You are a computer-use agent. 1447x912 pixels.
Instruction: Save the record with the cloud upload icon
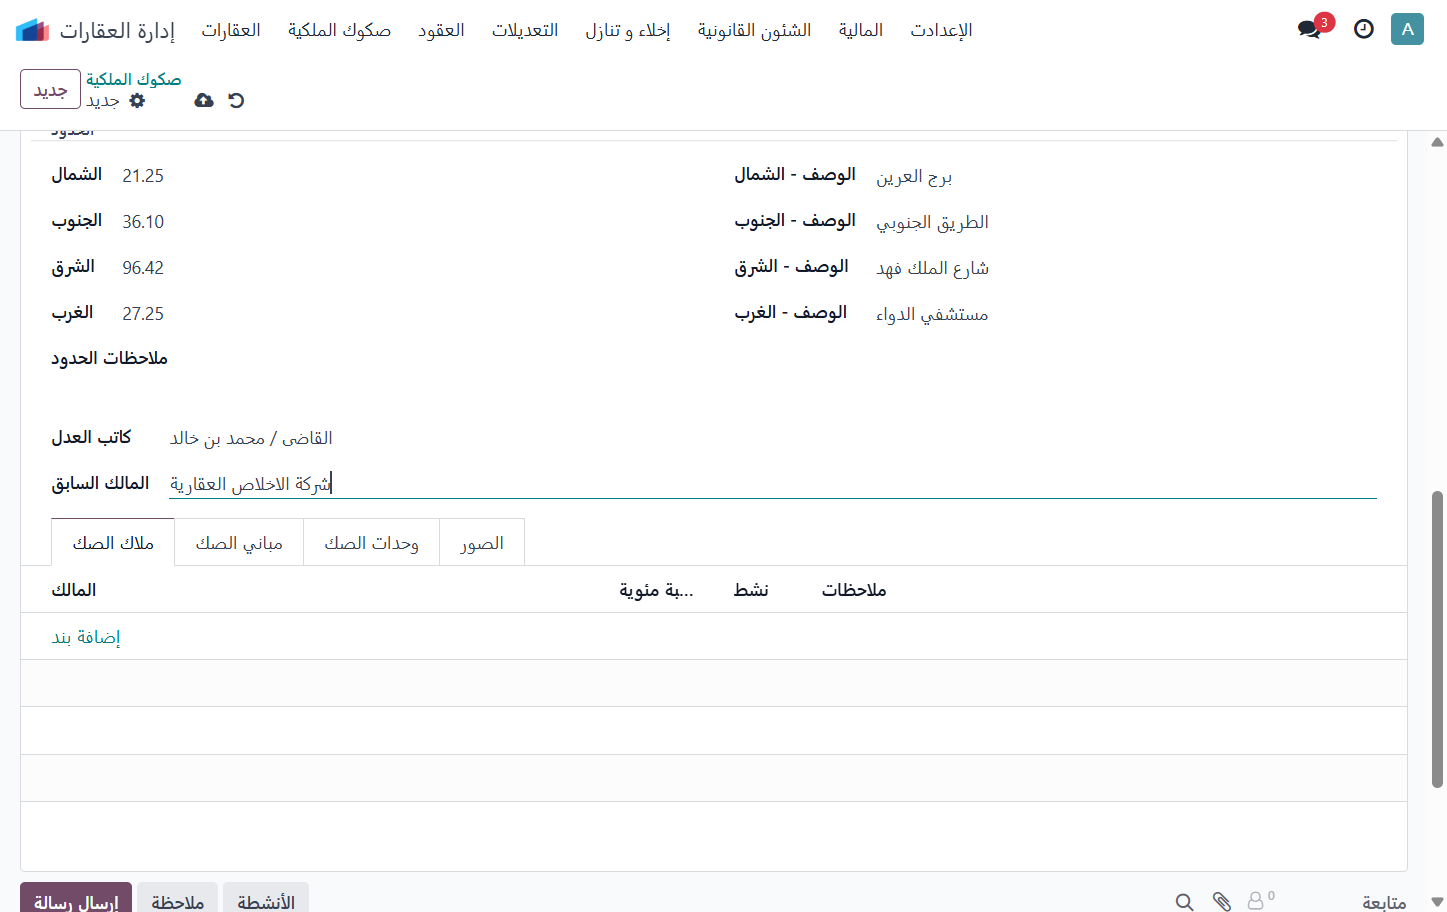click(x=204, y=100)
